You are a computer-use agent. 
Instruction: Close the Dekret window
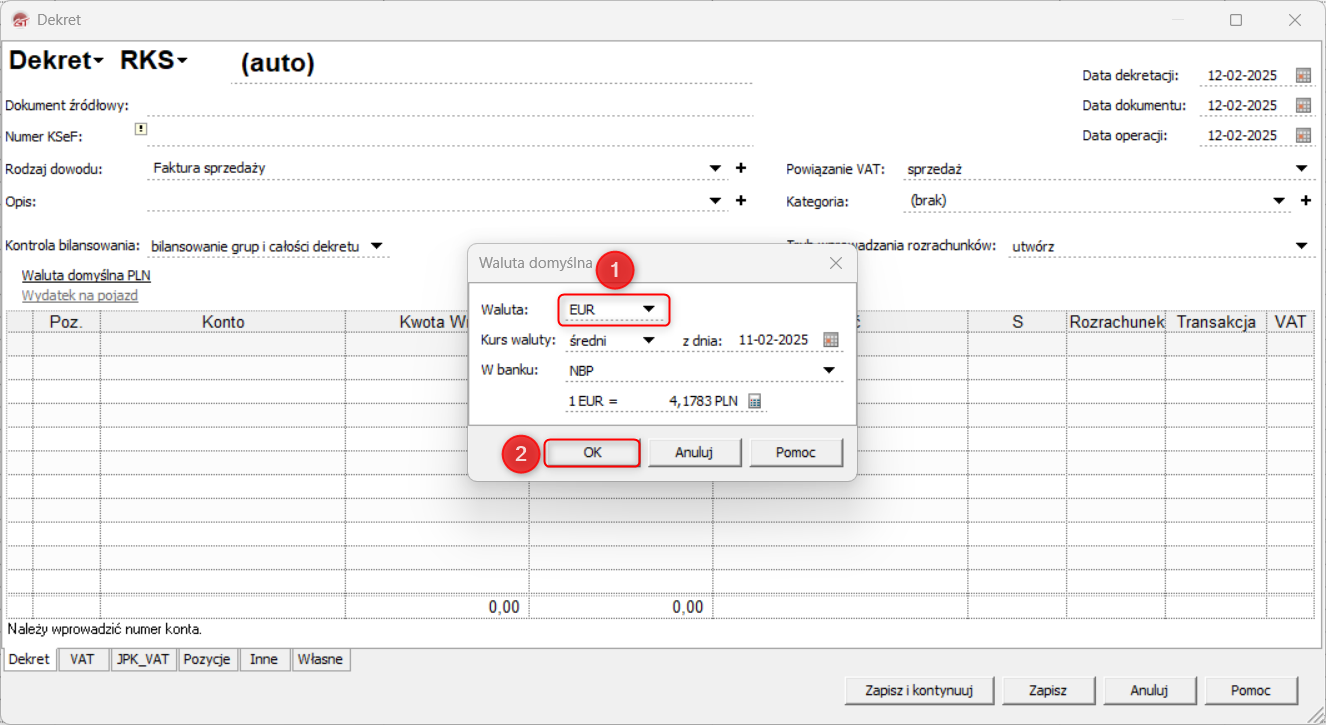(1295, 20)
